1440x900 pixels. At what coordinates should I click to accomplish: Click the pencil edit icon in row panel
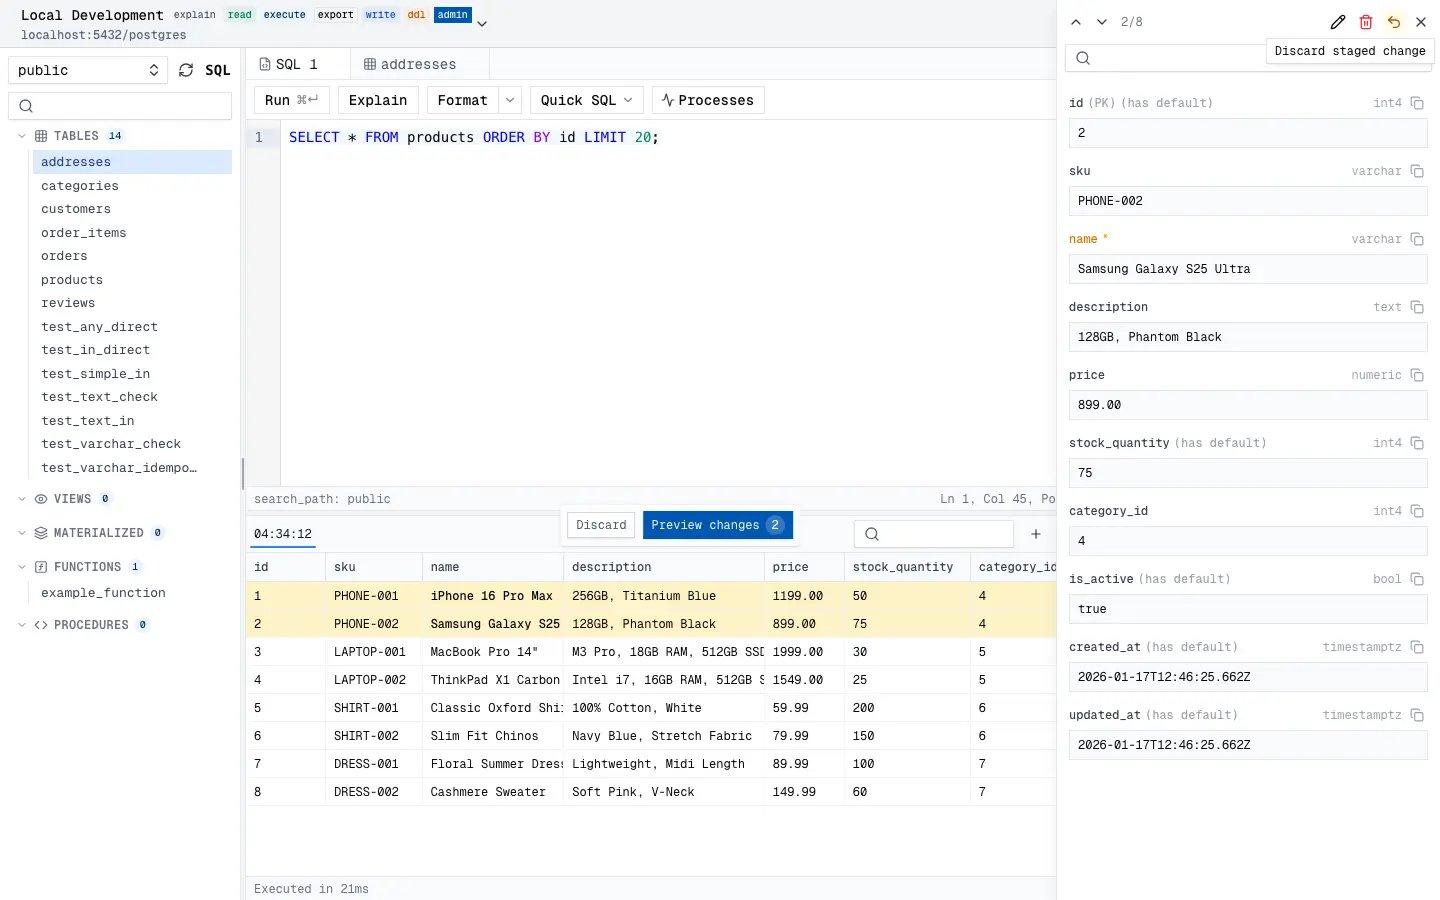[1338, 22]
